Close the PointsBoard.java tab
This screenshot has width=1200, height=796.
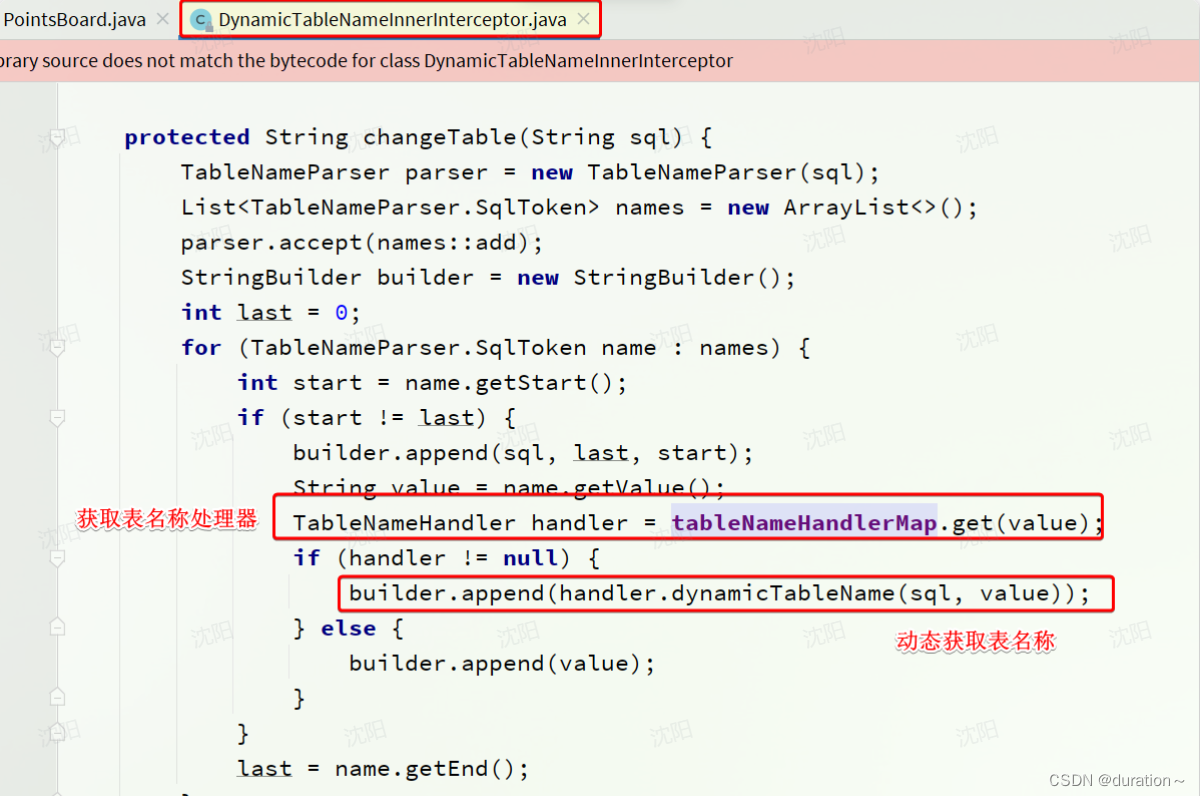pyautogui.click(x=162, y=17)
